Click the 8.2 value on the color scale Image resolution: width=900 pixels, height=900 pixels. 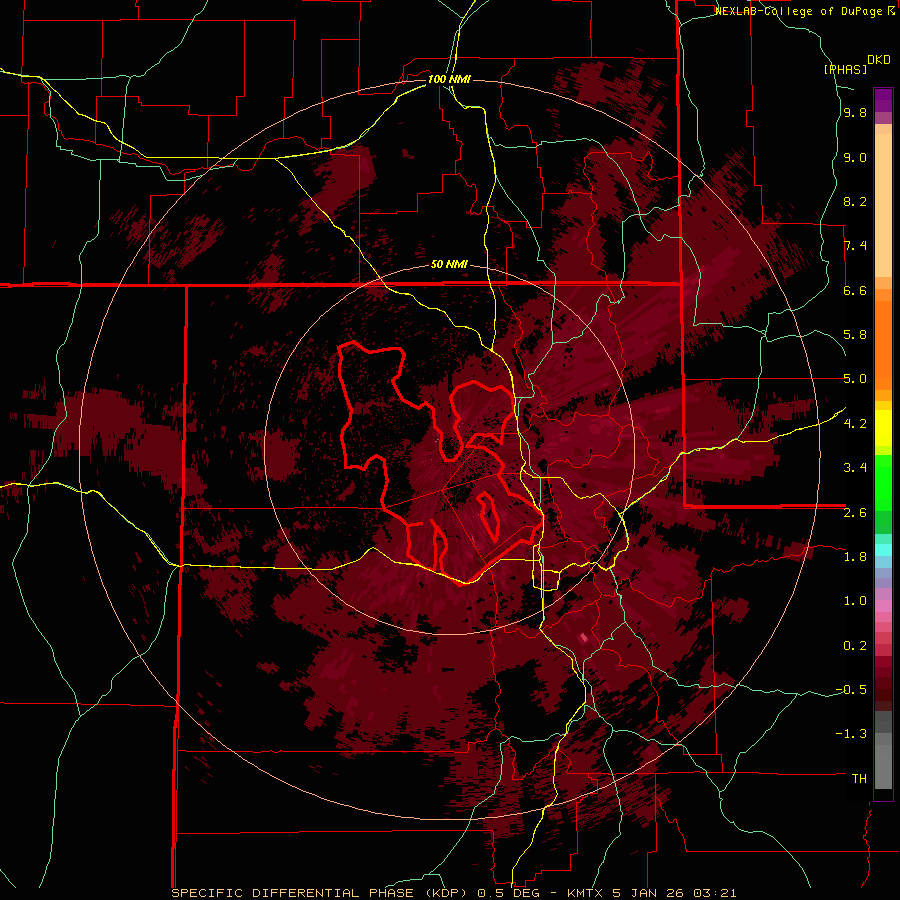point(855,201)
